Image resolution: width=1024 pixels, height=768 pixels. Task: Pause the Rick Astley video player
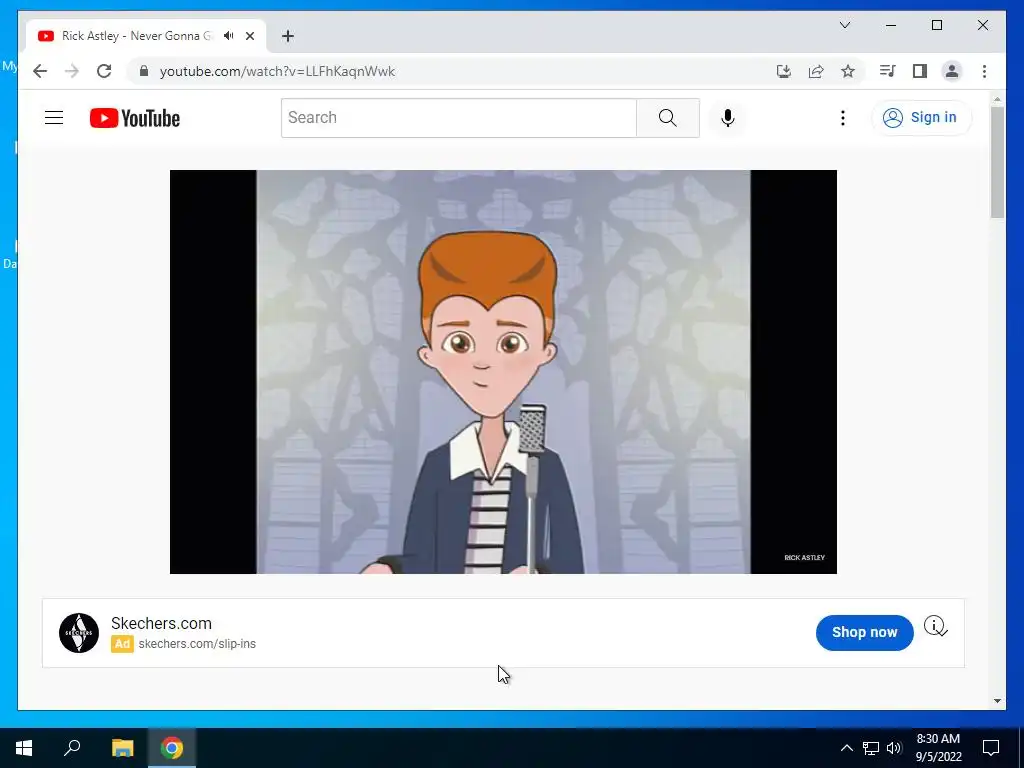tap(503, 372)
